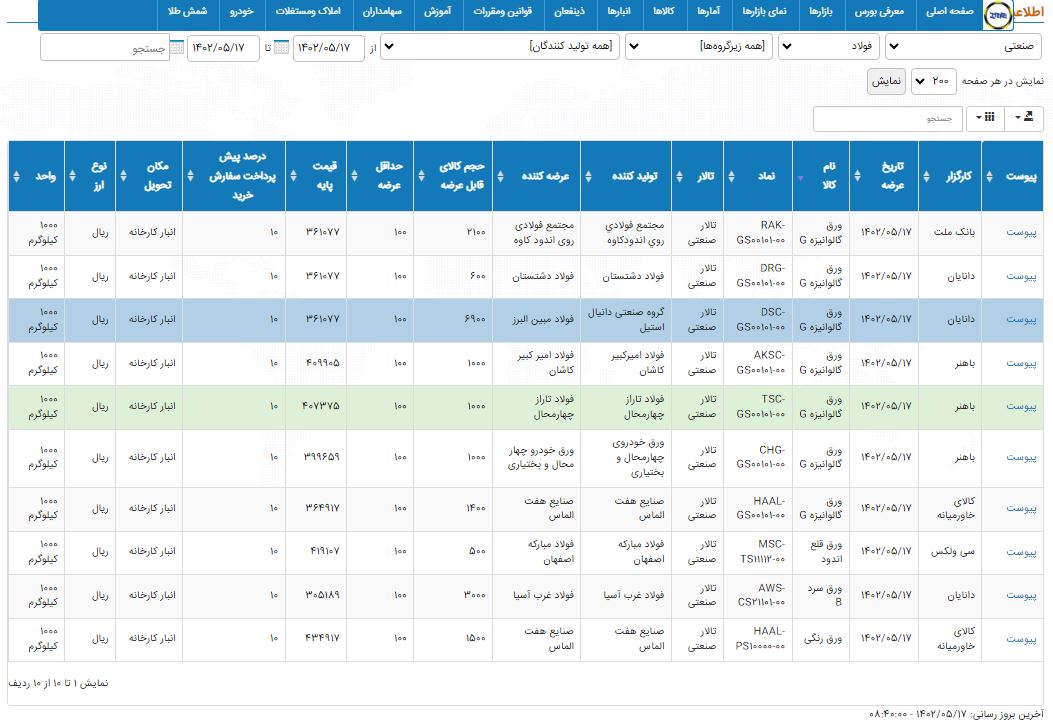
Task: Open پیوست link for HAAL-PS row
Action: 1021,639
